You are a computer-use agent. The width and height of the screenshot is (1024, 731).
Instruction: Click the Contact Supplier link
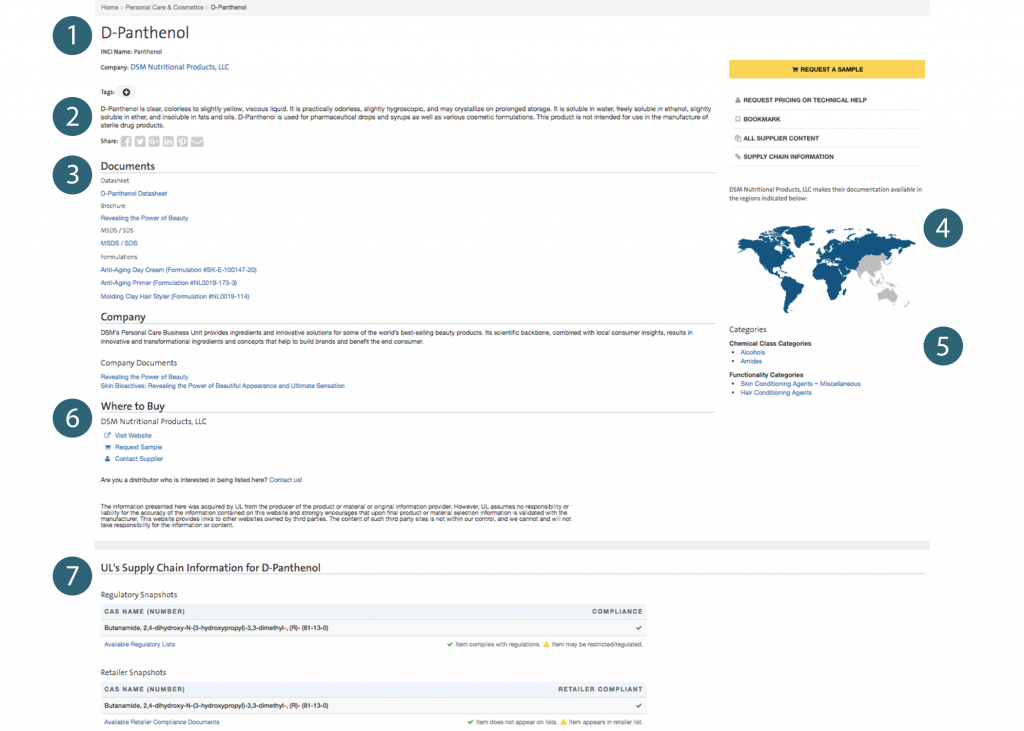click(x=139, y=459)
